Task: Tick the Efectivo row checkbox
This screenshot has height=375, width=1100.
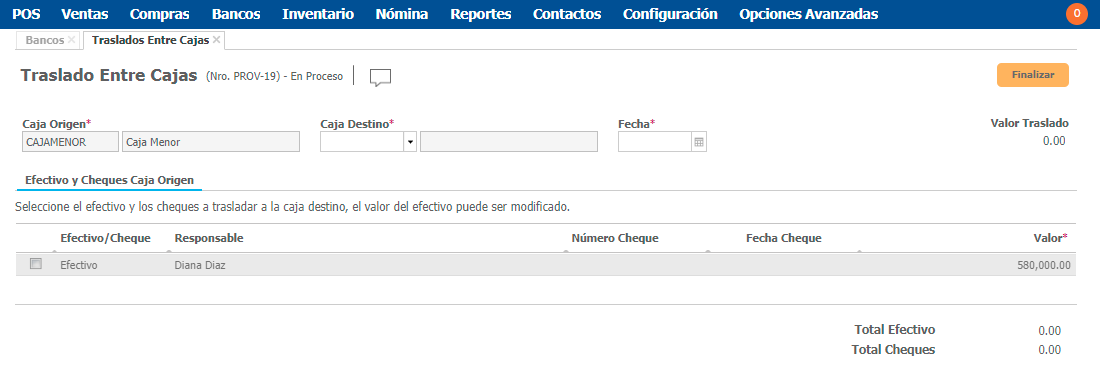Action: tap(36, 264)
